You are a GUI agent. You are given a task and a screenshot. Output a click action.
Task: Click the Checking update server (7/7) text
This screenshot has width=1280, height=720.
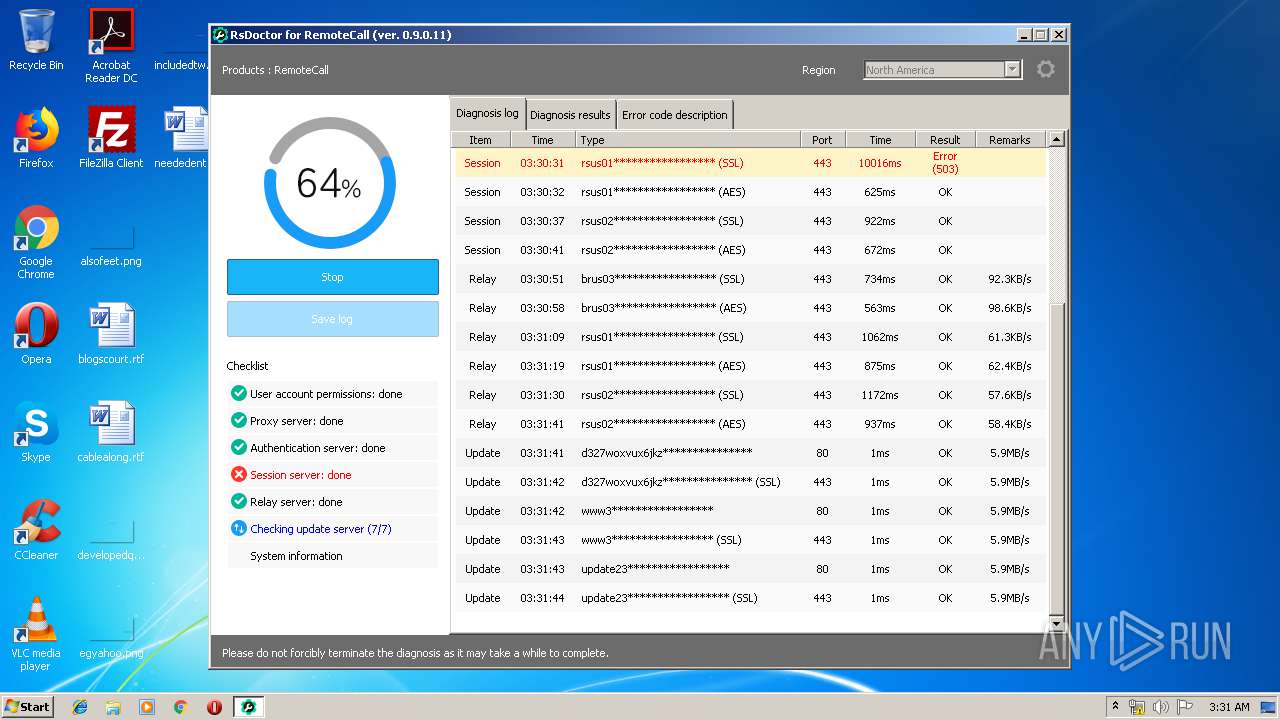coord(321,529)
